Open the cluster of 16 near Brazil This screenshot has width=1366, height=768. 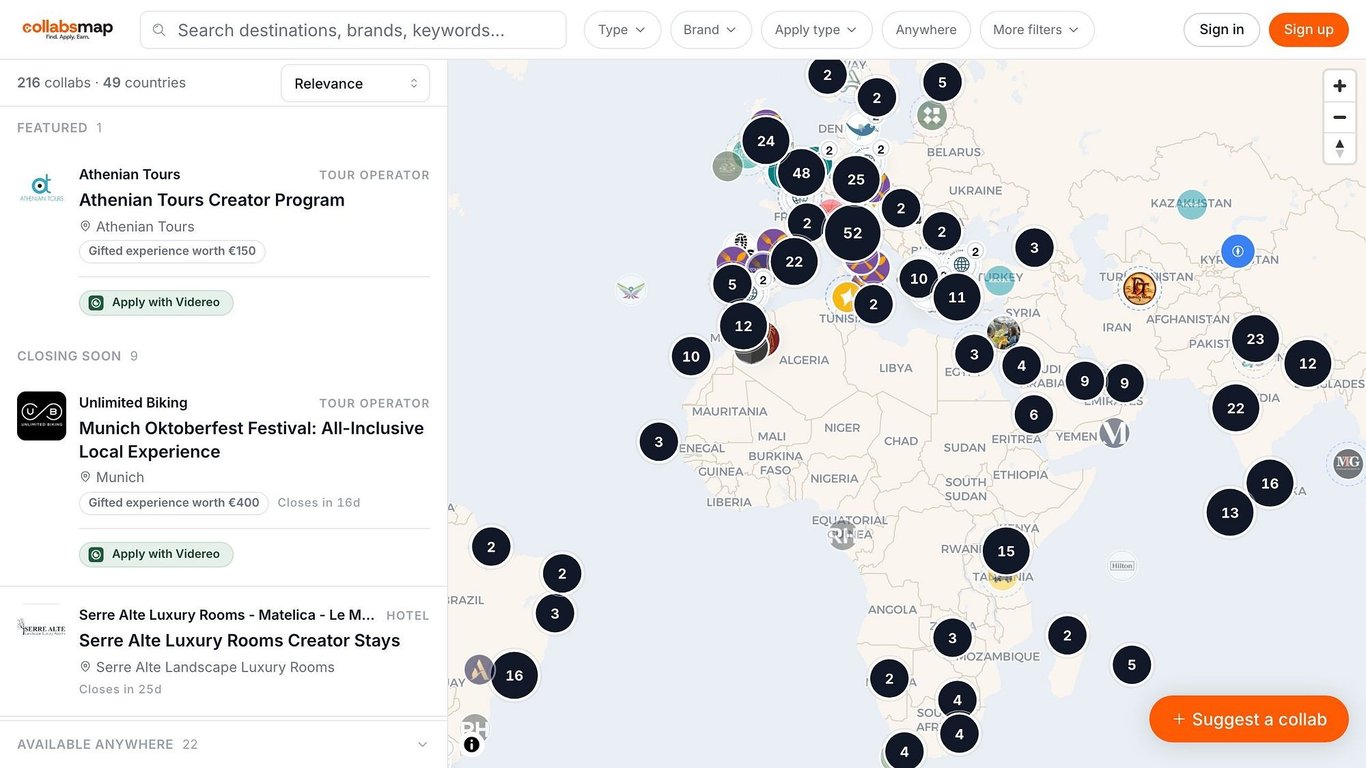(x=514, y=675)
